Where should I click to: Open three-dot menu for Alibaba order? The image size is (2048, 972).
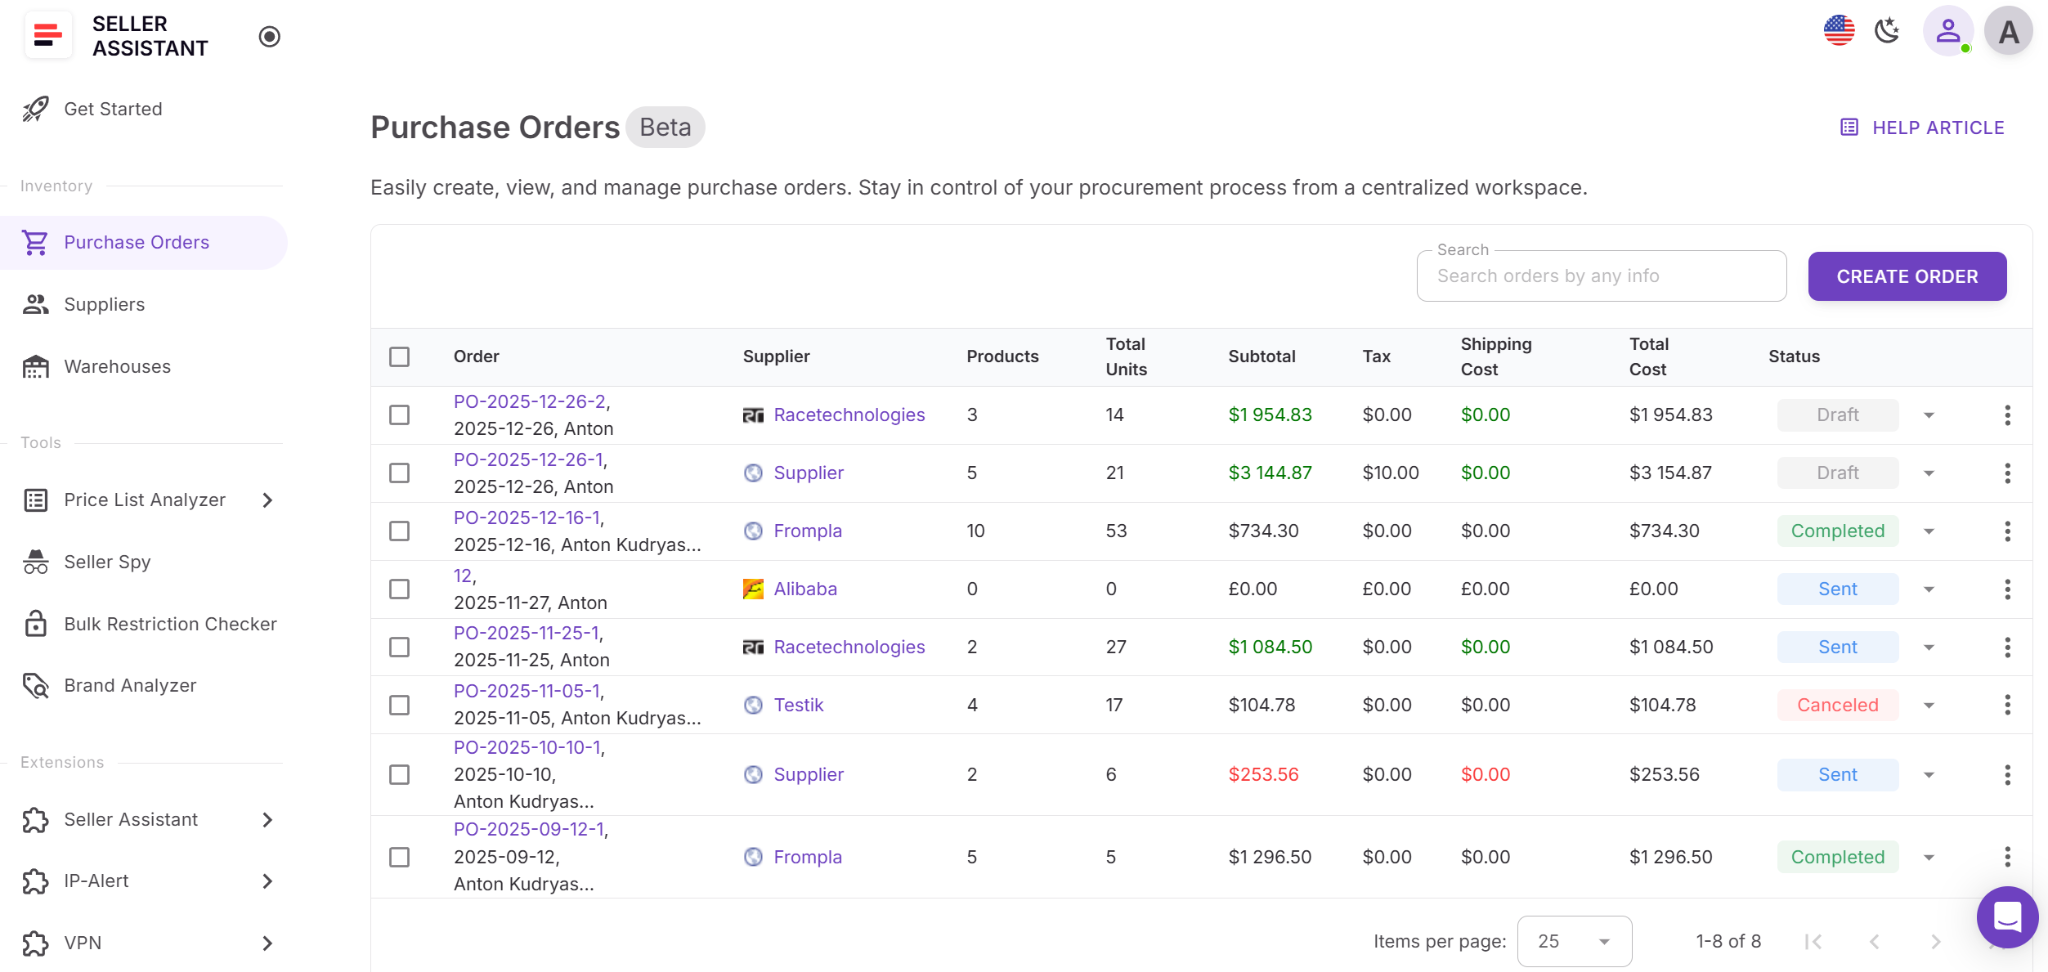2007,589
